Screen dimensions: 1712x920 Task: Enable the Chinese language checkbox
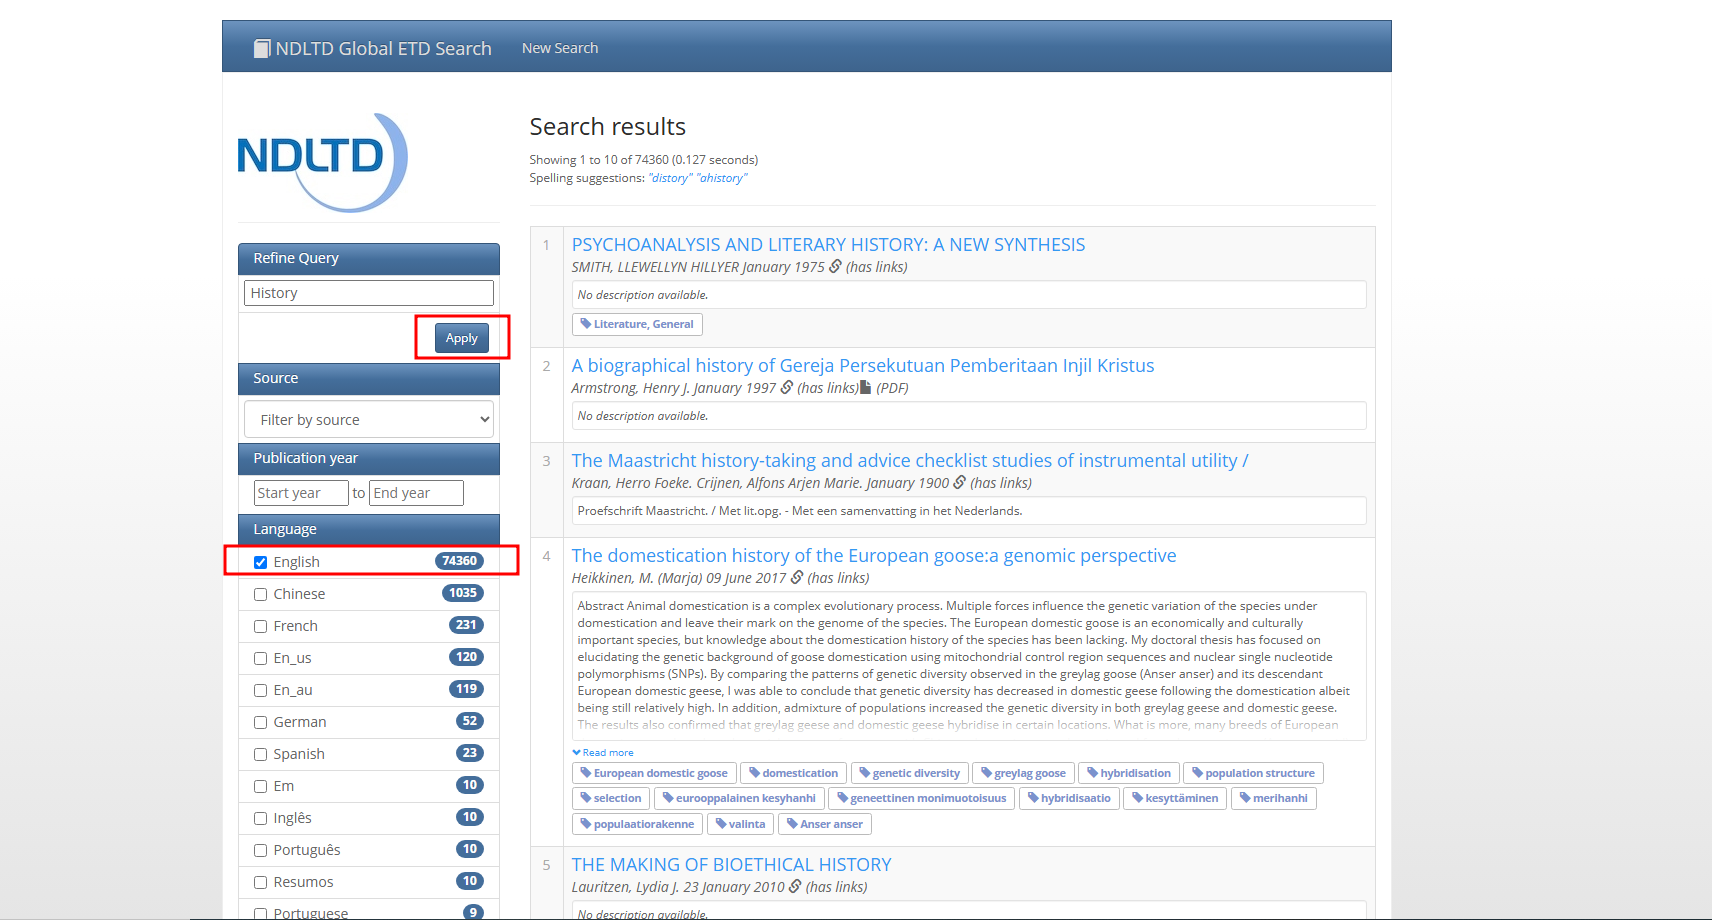(x=261, y=594)
